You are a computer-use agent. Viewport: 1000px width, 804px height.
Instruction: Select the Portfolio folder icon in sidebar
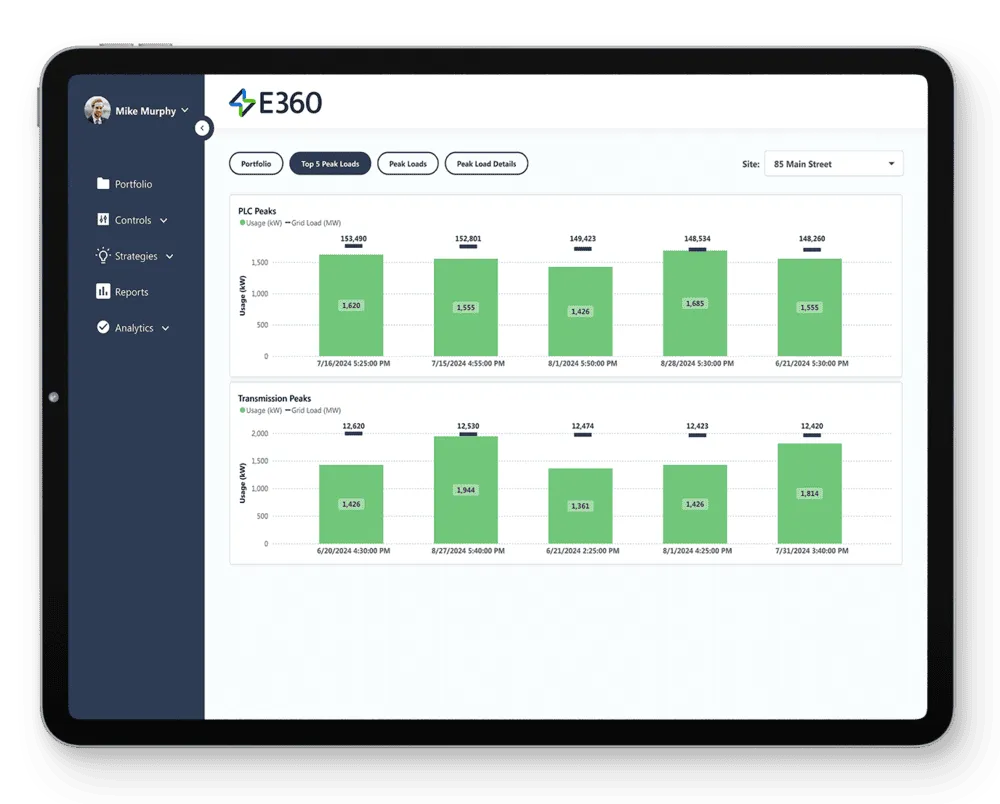104,183
